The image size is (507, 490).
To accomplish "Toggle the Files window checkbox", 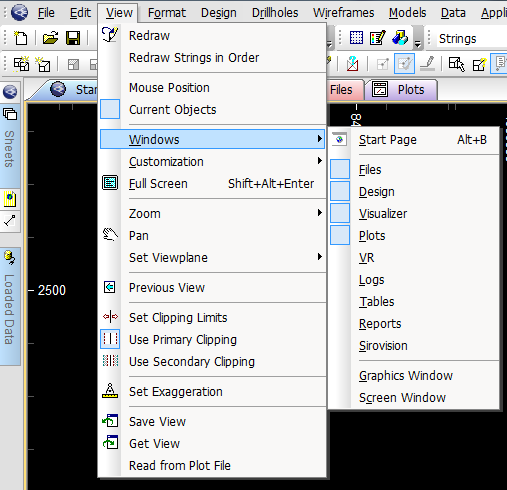I will point(340,169).
